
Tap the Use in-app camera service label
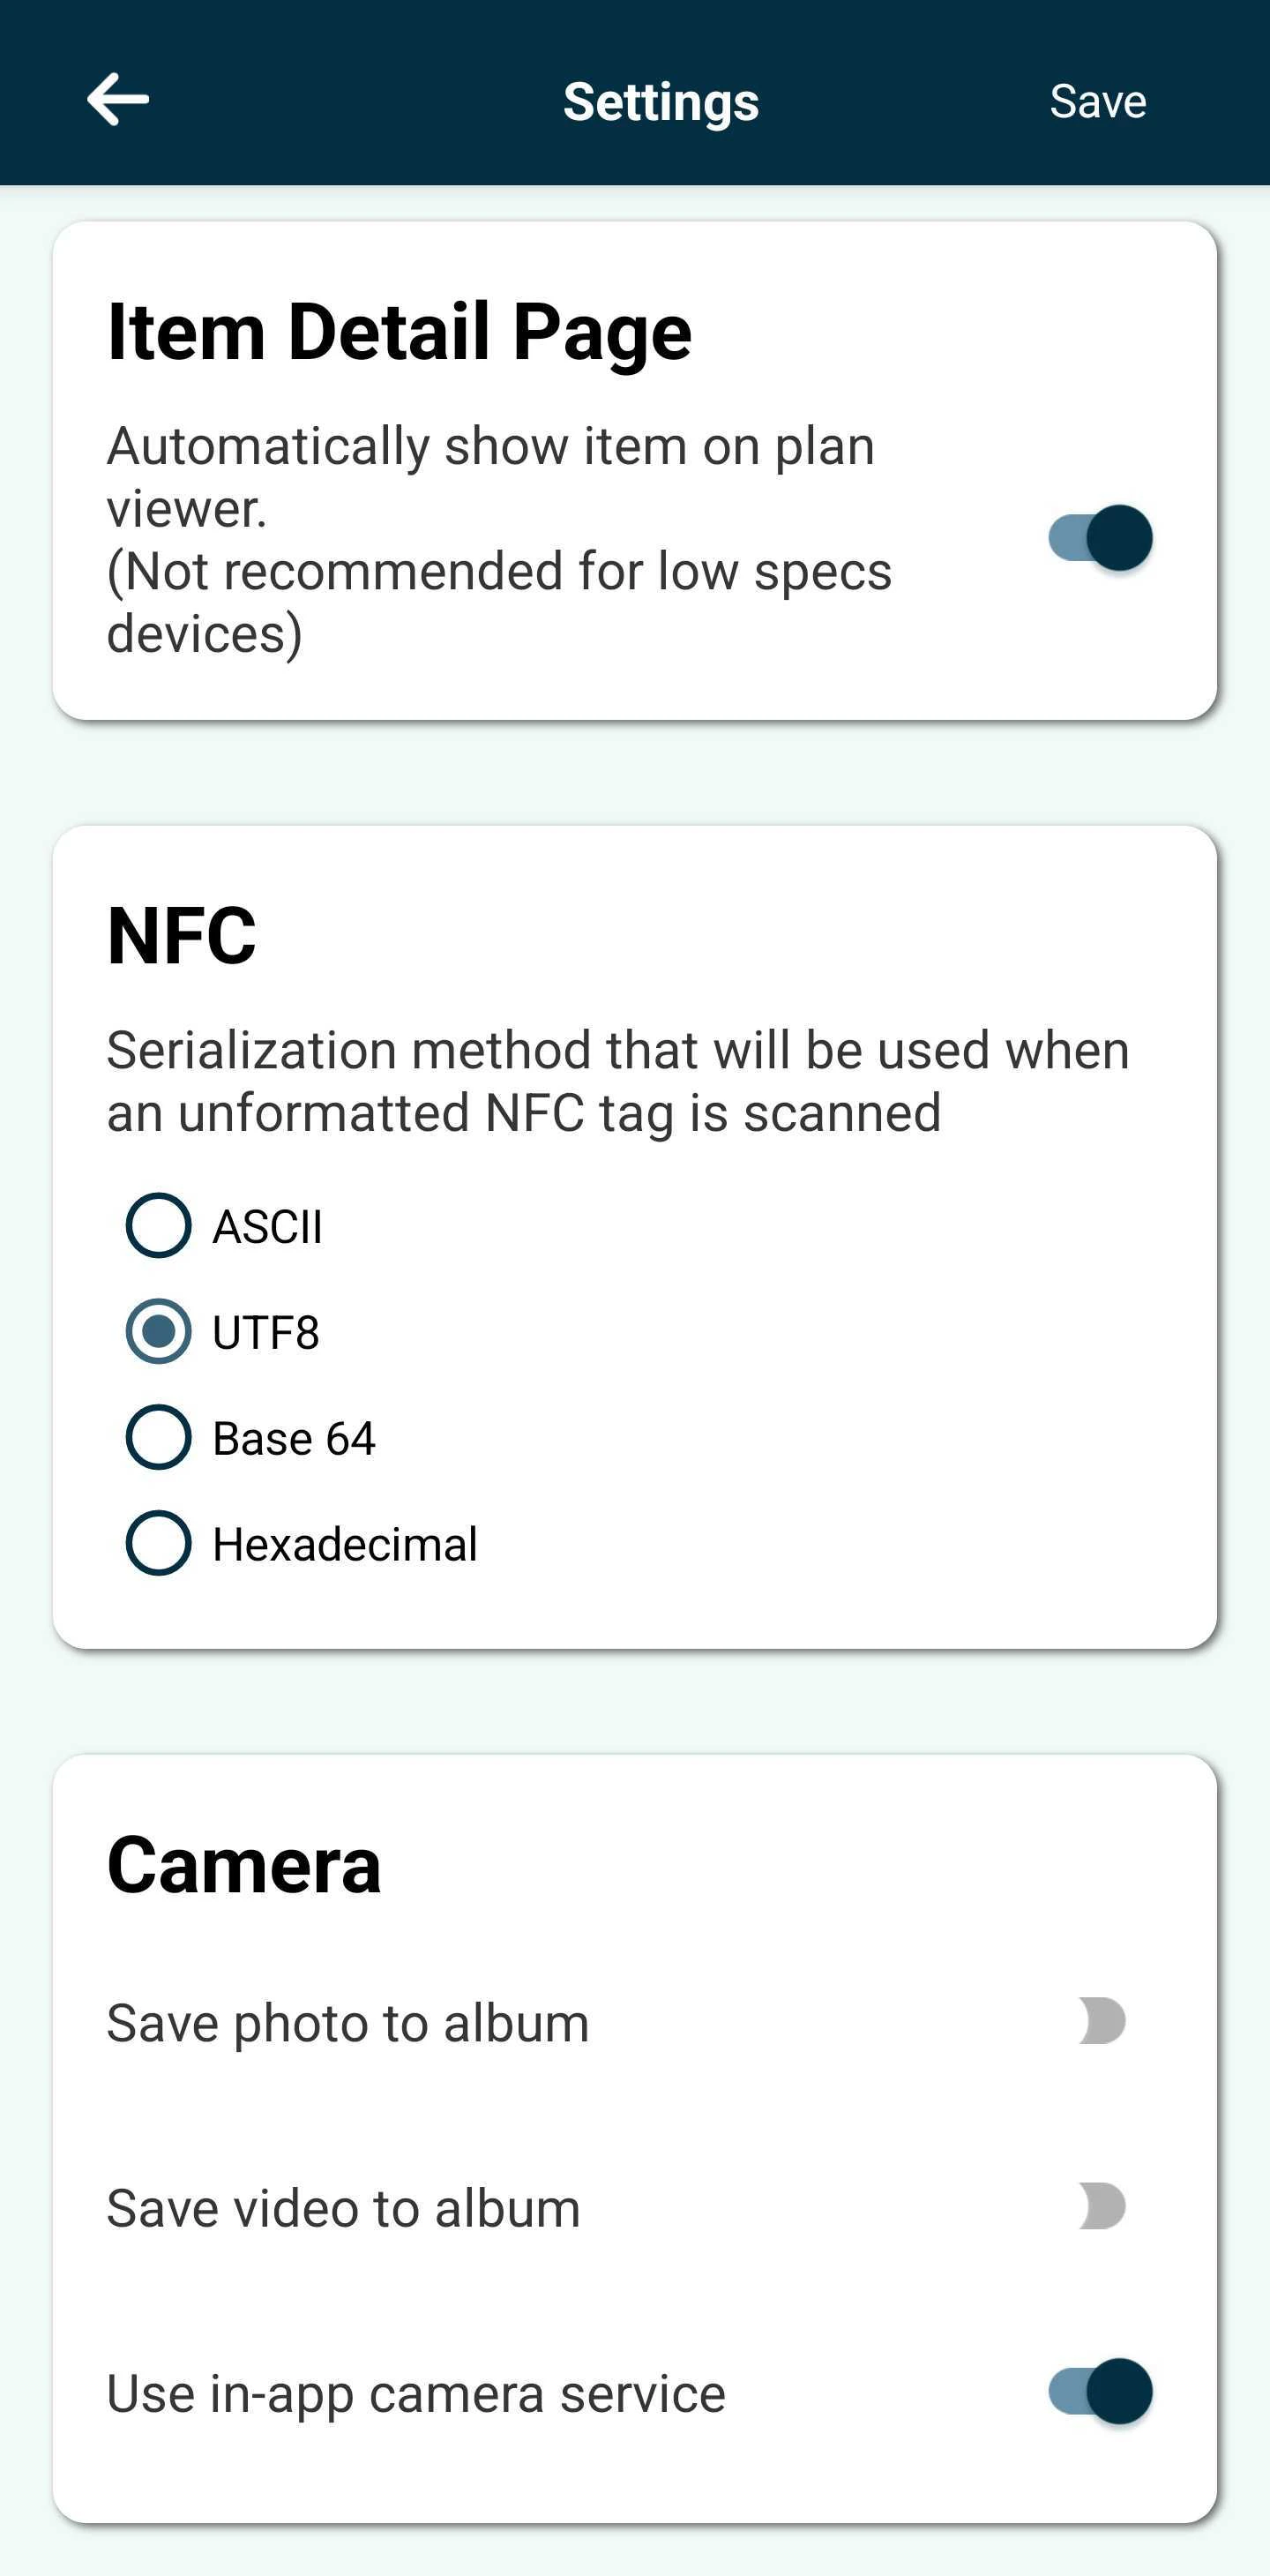(416, 2392)
